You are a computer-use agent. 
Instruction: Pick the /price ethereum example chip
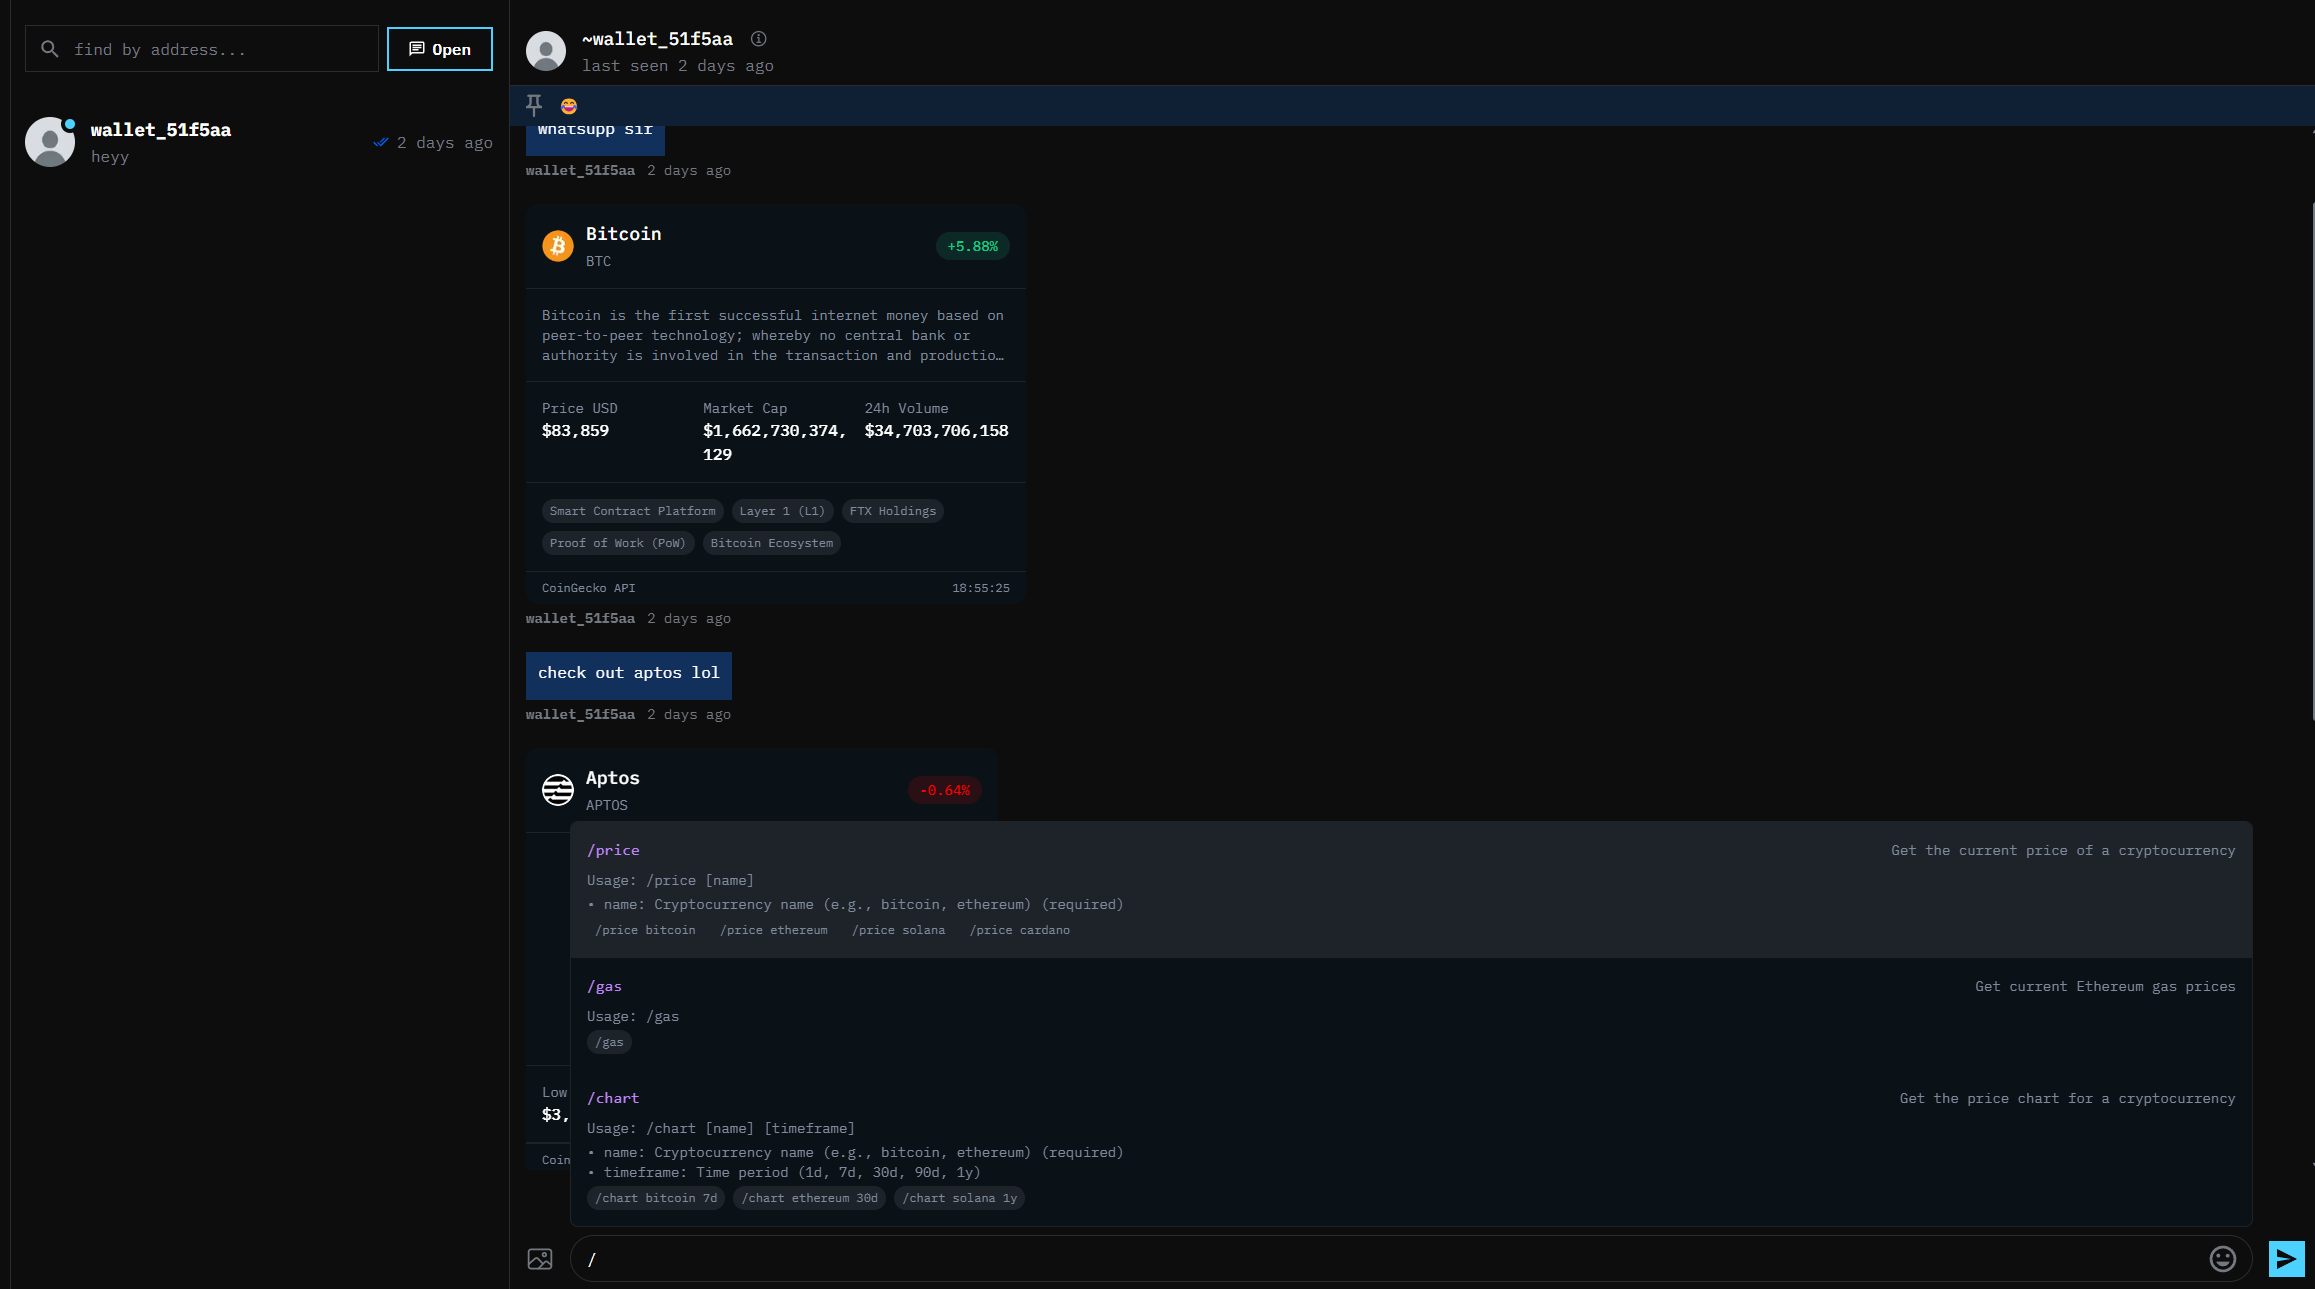click(x=774, y=930)
